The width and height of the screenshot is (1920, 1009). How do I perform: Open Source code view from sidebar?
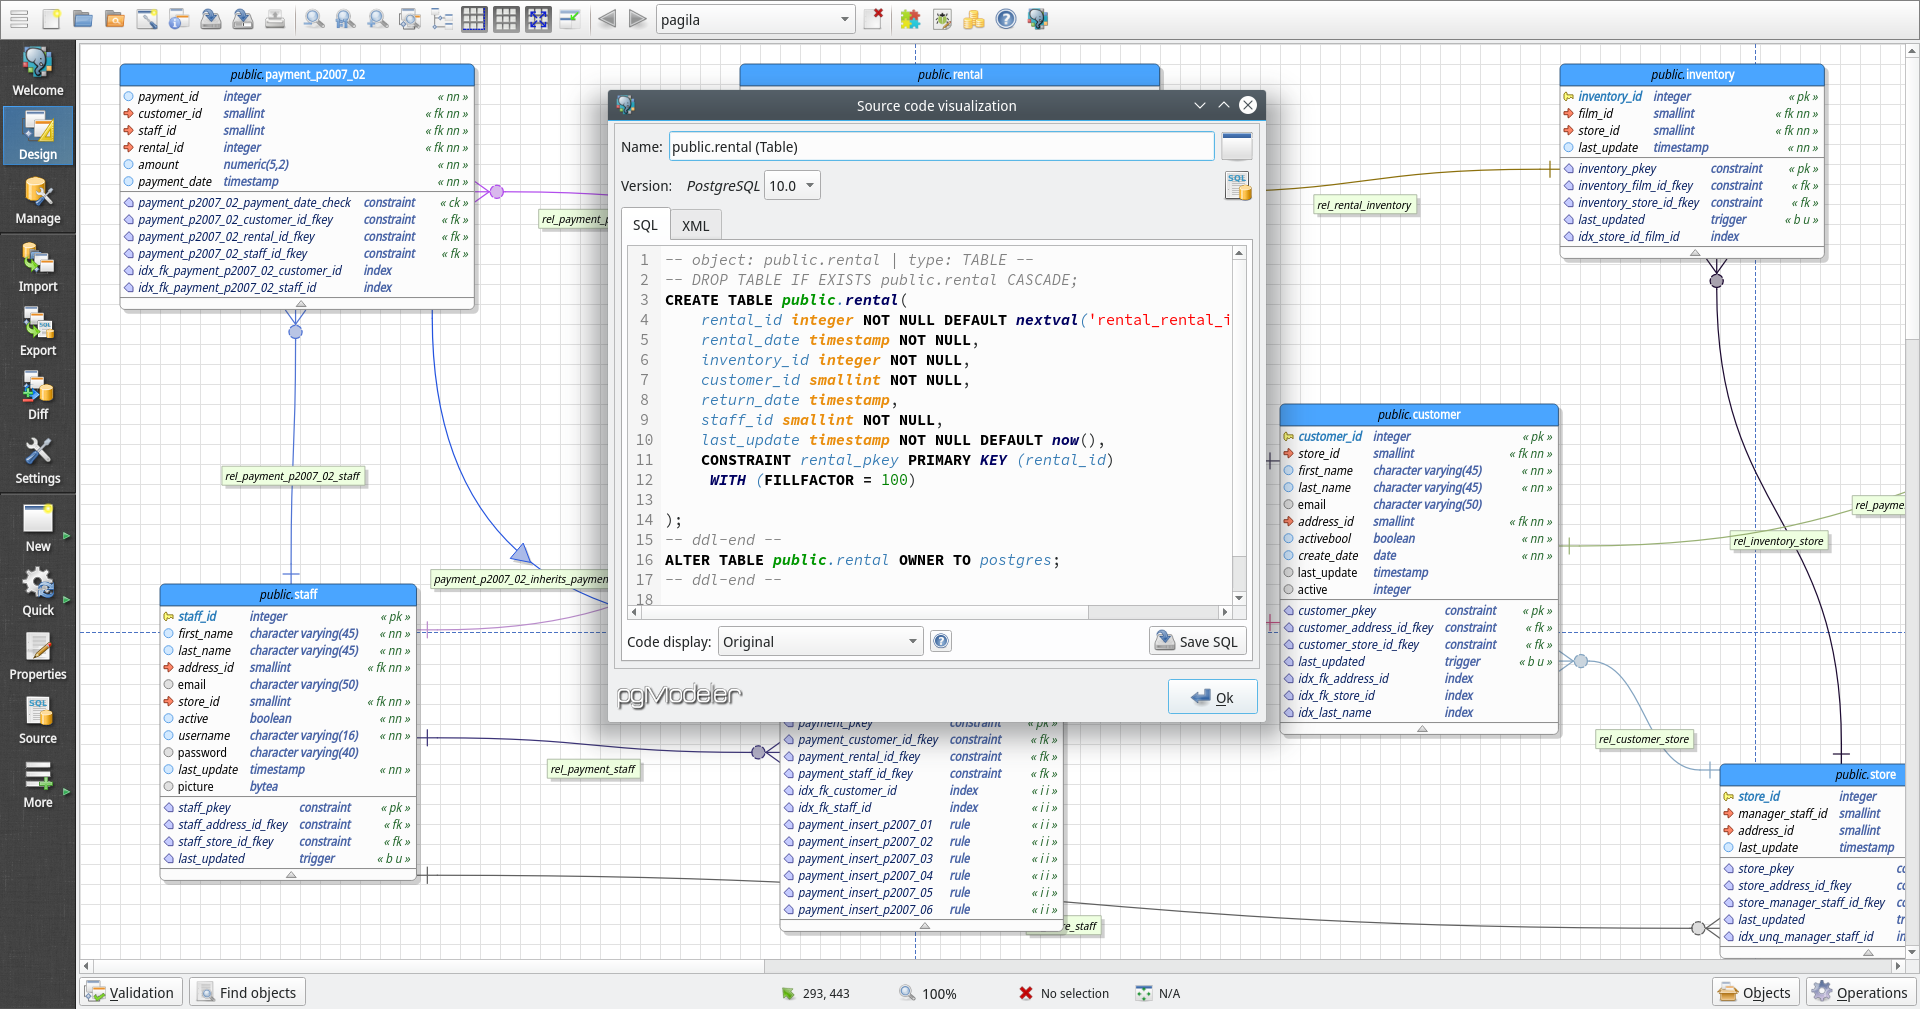[37, 720]
